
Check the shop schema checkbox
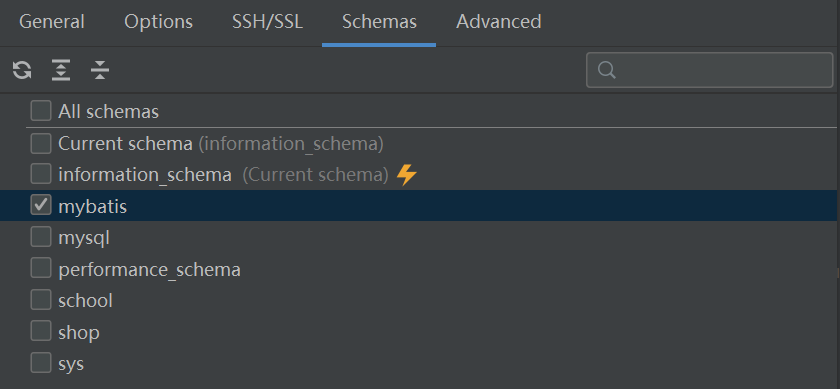[41, 332]
